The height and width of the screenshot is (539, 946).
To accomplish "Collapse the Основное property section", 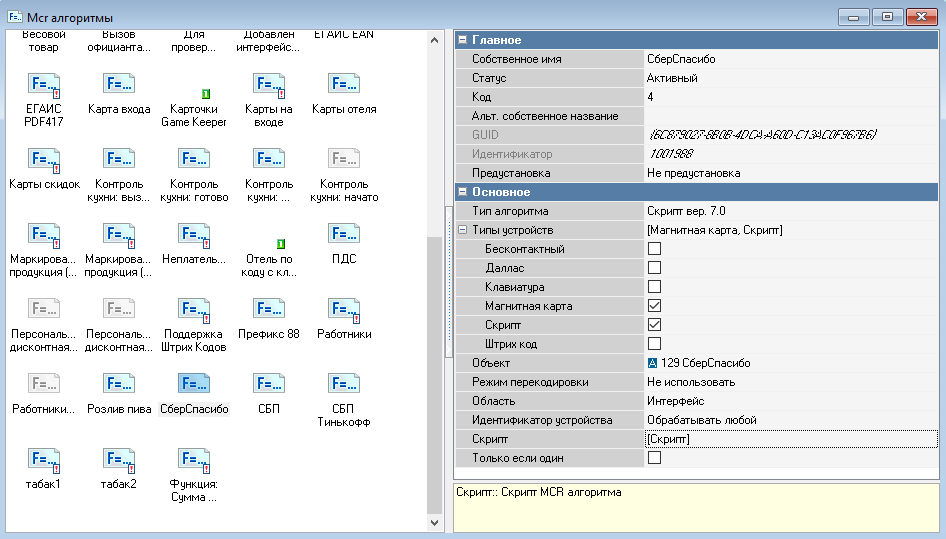I will (x=463, y=192).
